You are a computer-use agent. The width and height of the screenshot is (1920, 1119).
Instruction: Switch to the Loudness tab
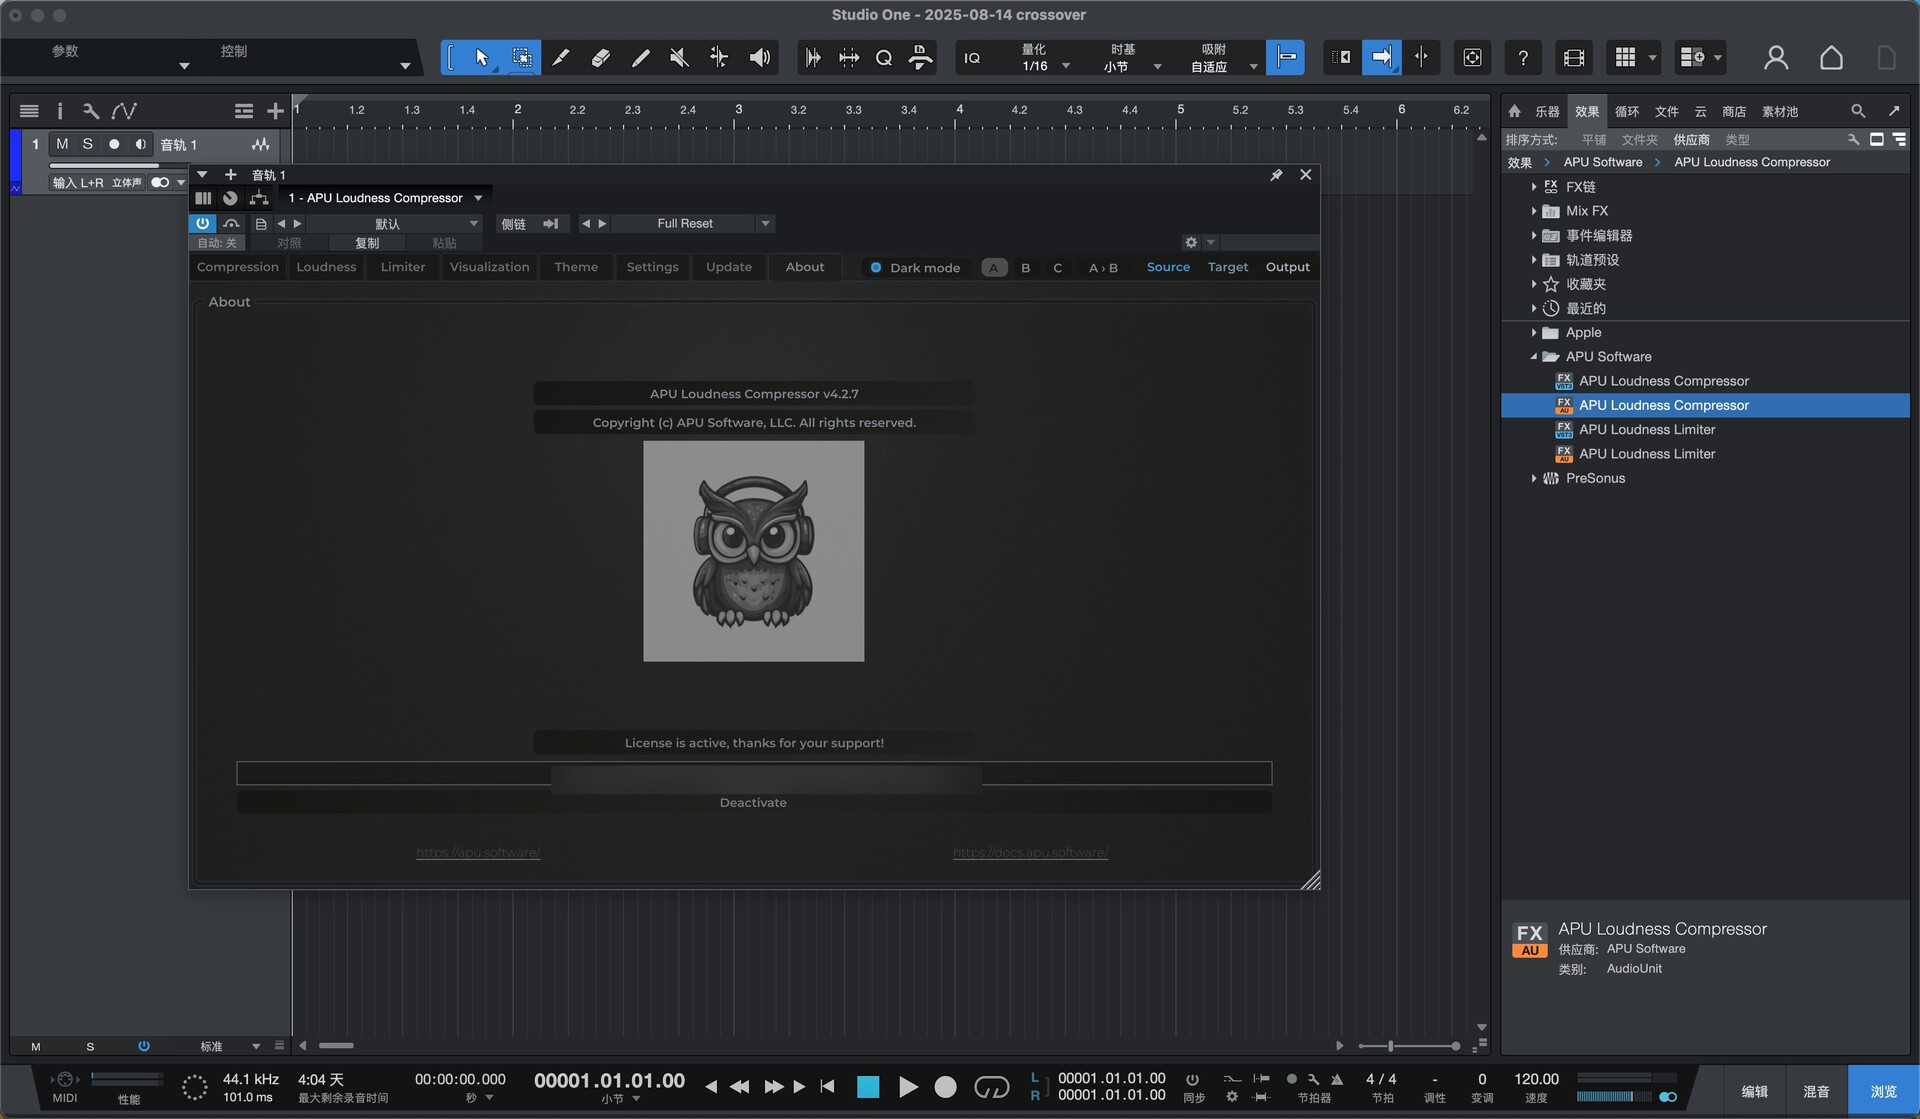click(326, 267)
